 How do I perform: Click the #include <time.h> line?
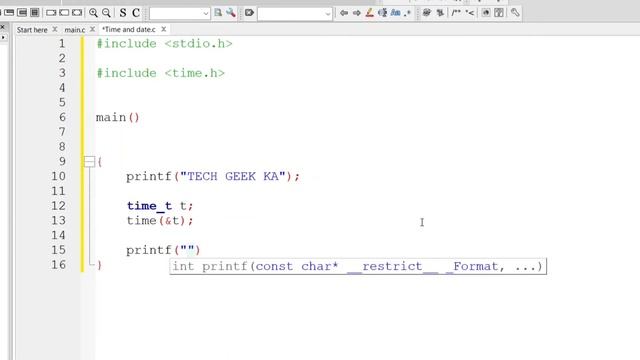pyautogui.click(x=160, y=73)
